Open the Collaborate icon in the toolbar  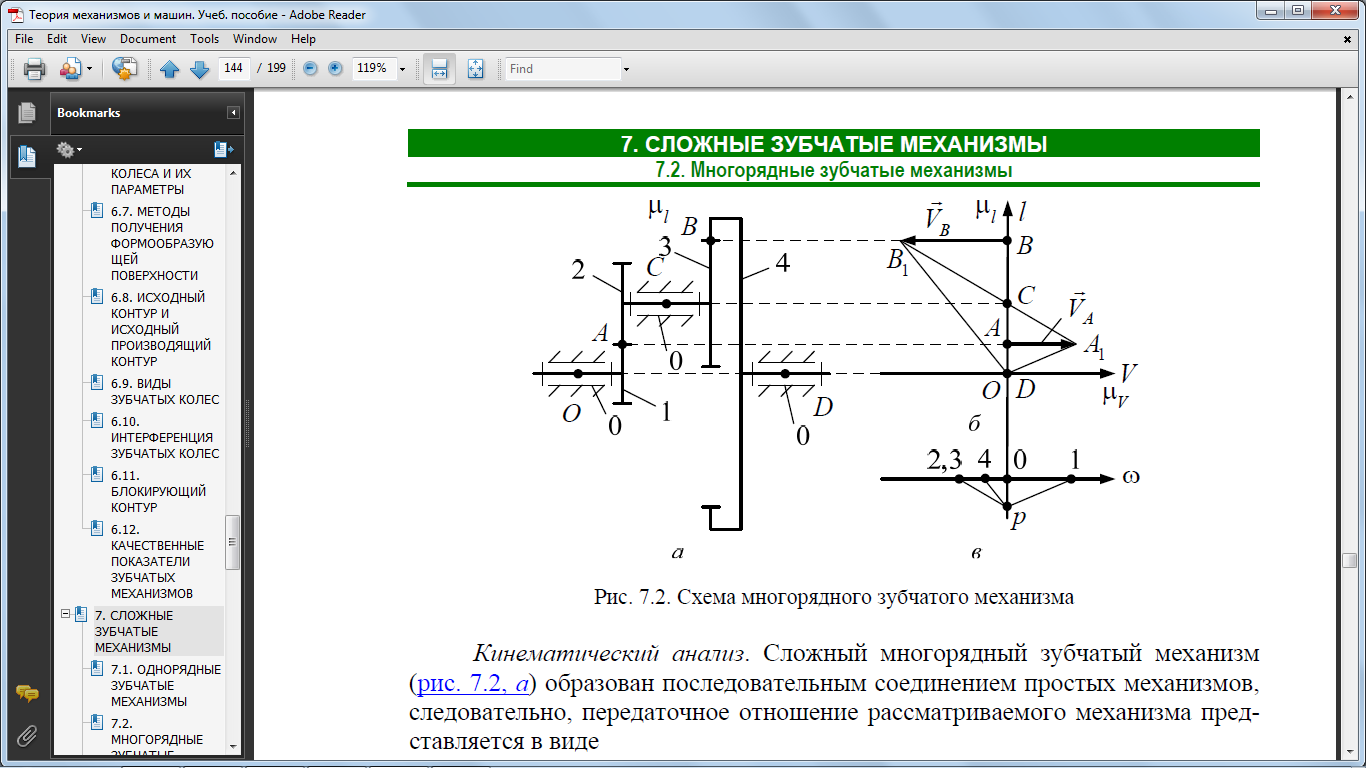click(70, 69)
